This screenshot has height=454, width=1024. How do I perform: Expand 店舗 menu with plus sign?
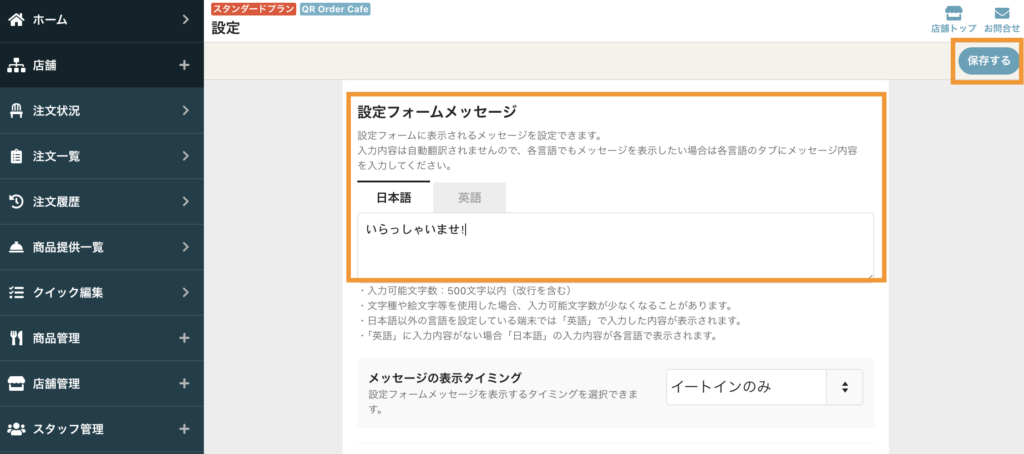click(x=184, y=65)
